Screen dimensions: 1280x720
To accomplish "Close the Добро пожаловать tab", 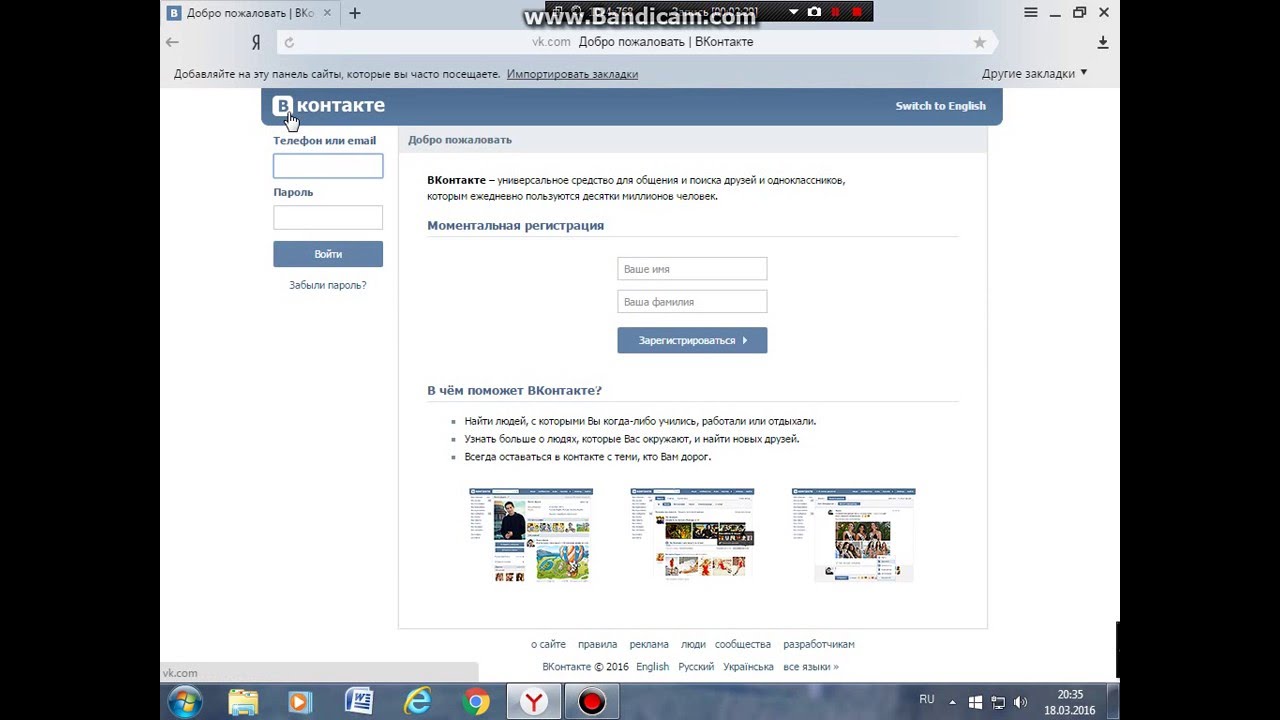I will (327, 13).
